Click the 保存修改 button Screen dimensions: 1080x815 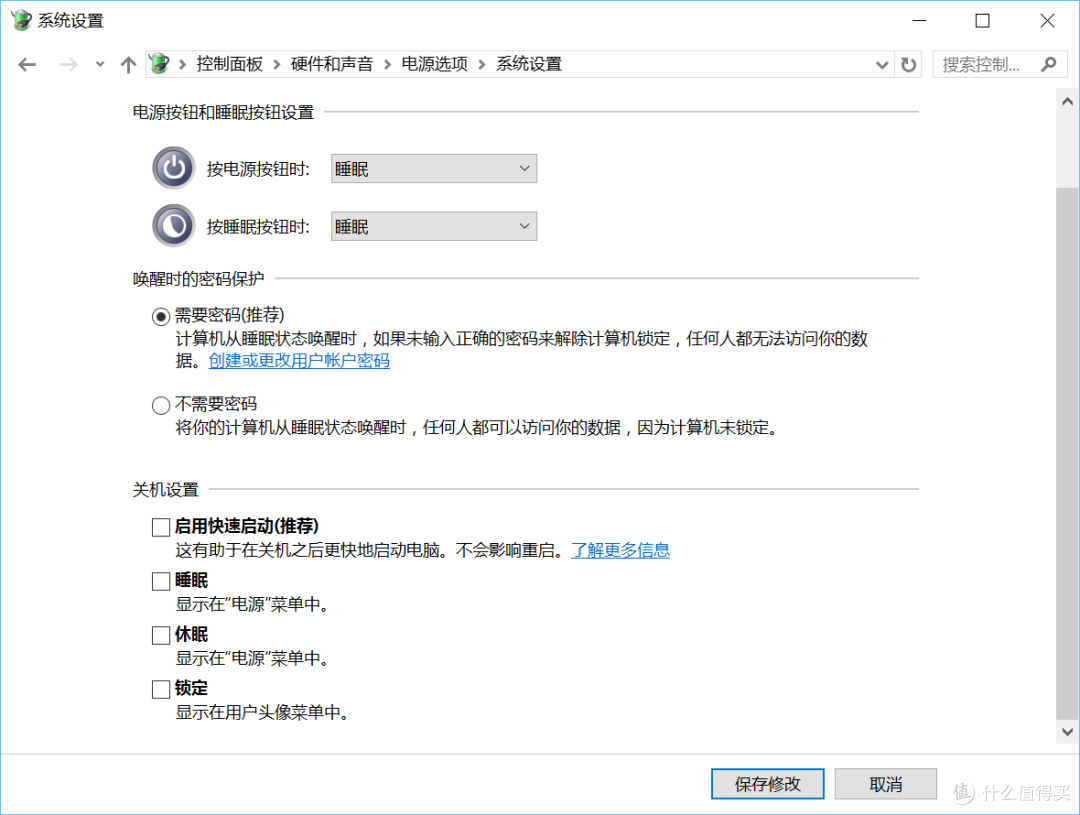pyautogui.click(x=767, y=783)
